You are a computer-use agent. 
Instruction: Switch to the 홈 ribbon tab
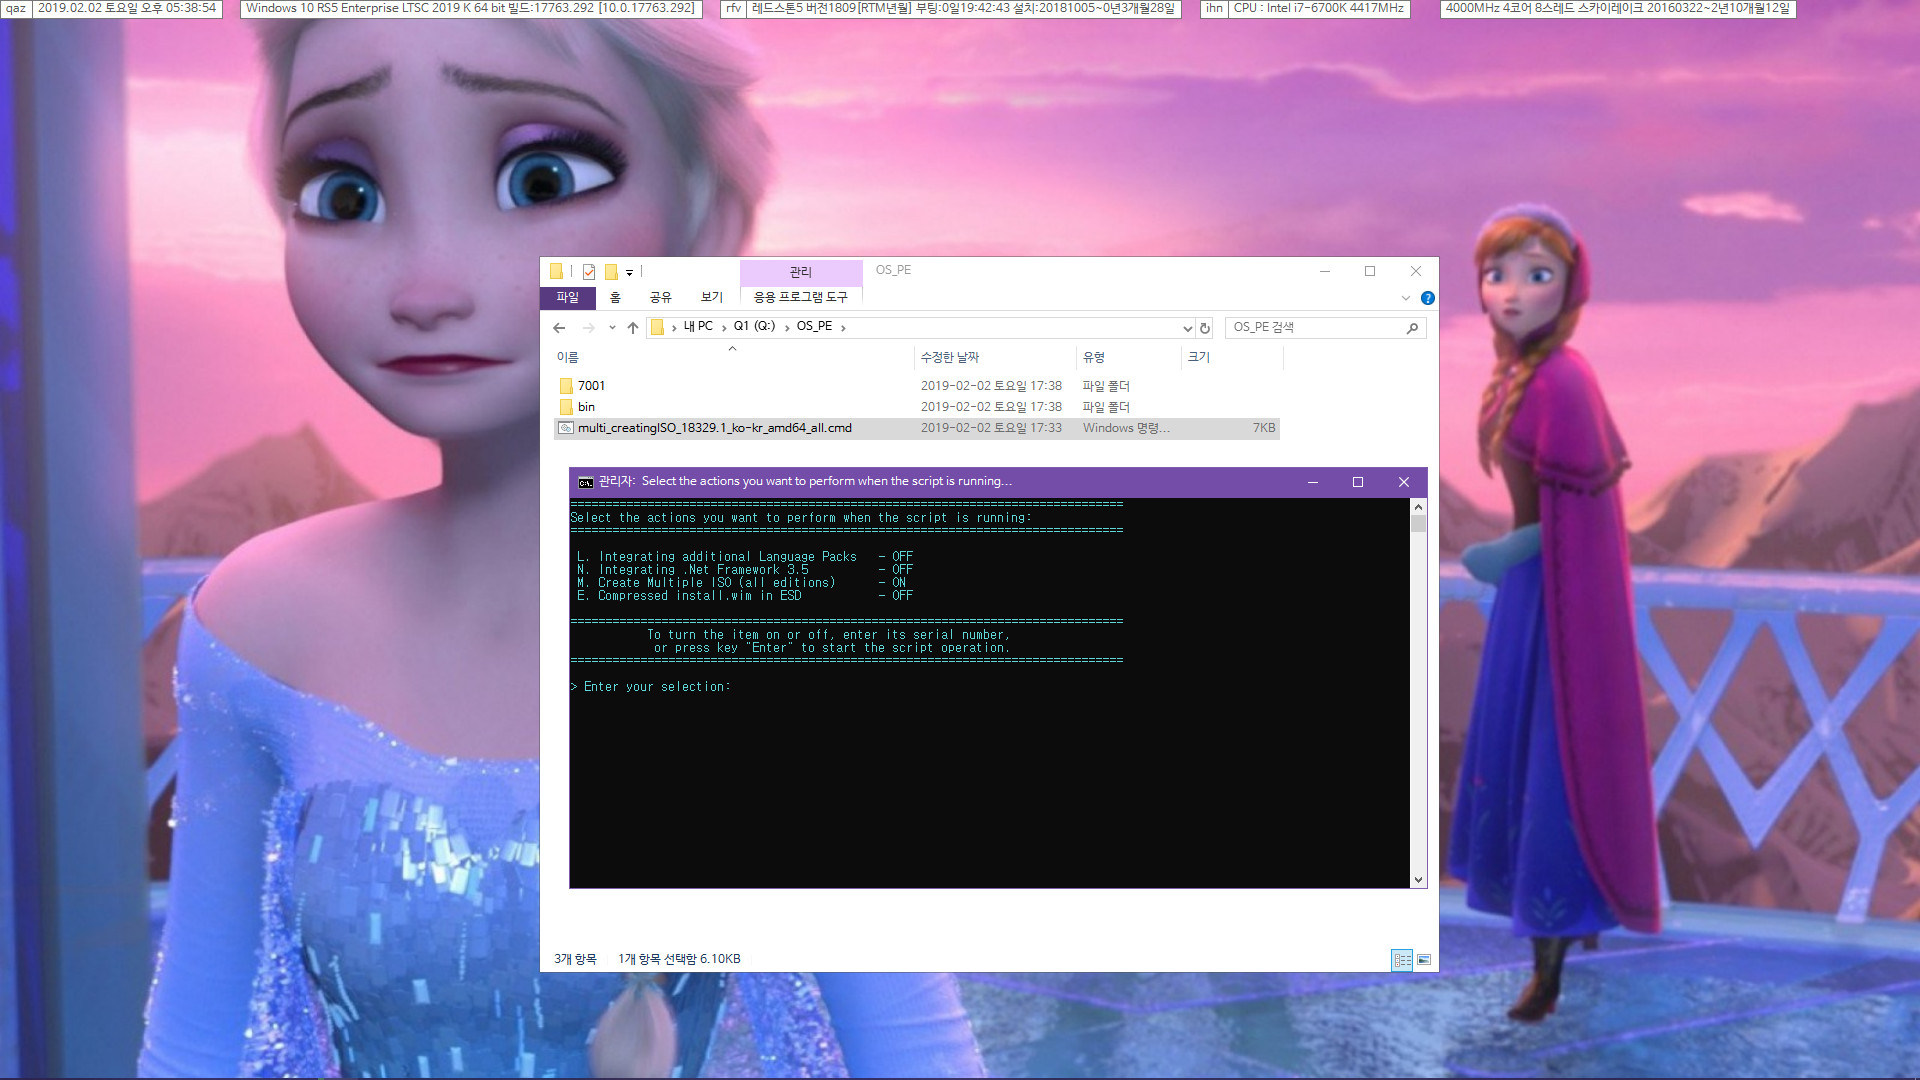615,297
